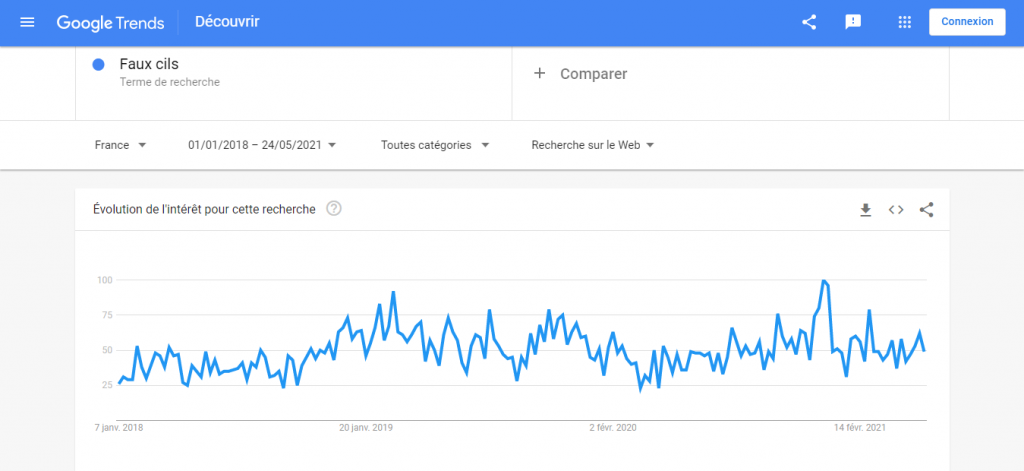
Task: Click the embed code icon
Action: pos(896,210)
